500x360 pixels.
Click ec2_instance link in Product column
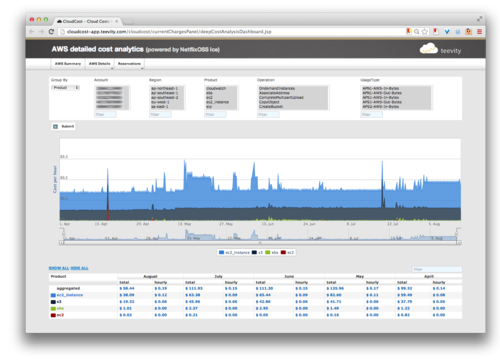(70, 295)
